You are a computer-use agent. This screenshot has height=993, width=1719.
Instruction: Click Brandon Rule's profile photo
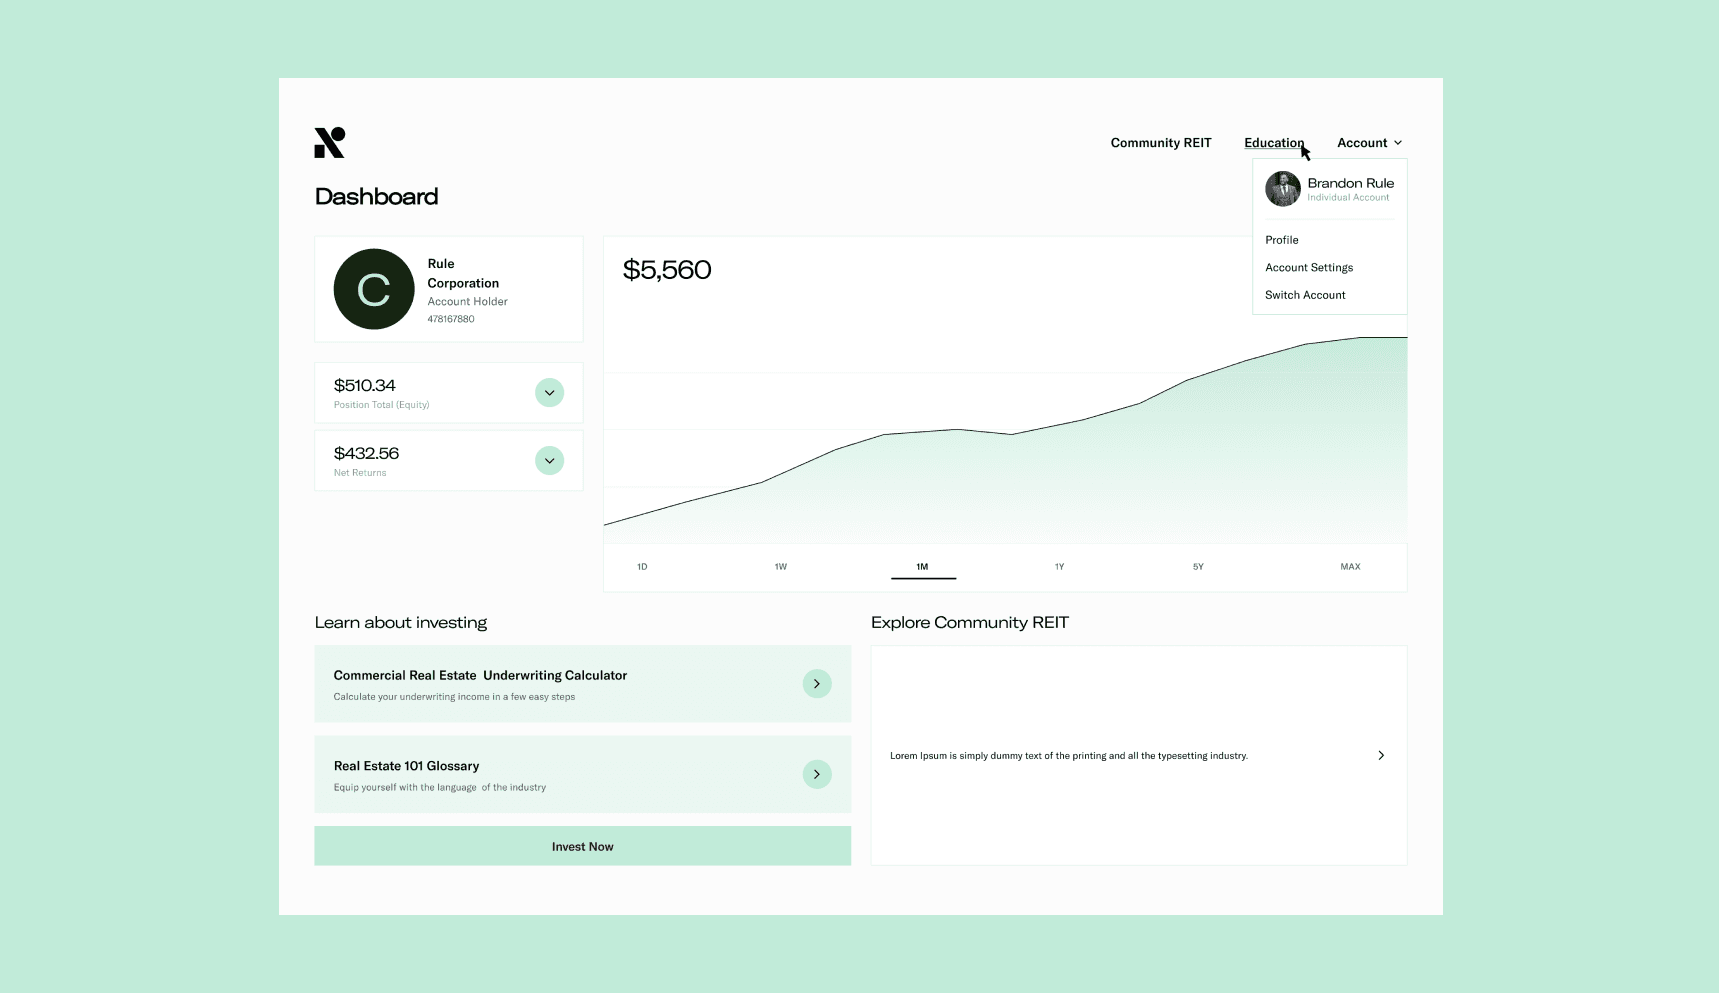coord(1282,189)
